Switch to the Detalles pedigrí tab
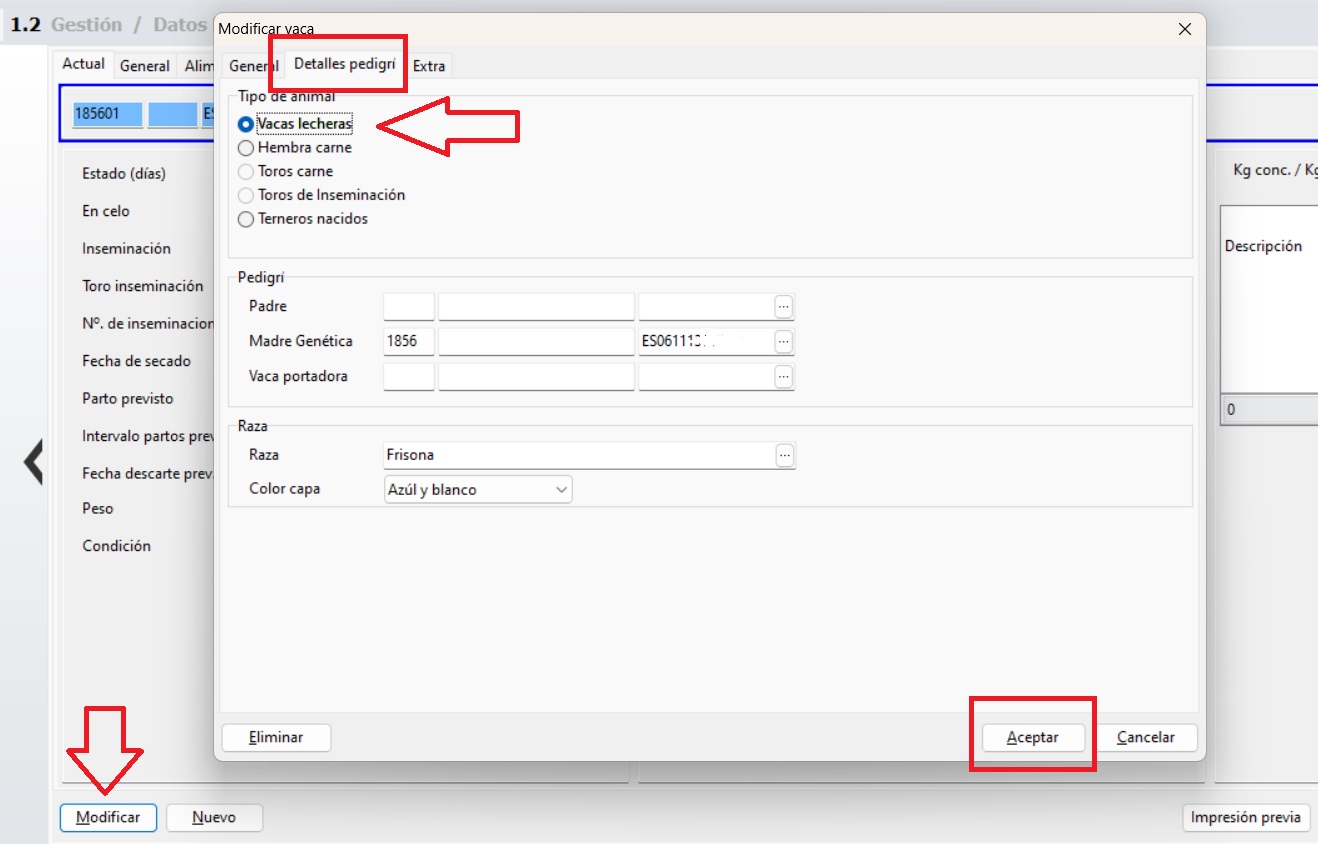This screenshot has height=844, width=1318. 345,64
